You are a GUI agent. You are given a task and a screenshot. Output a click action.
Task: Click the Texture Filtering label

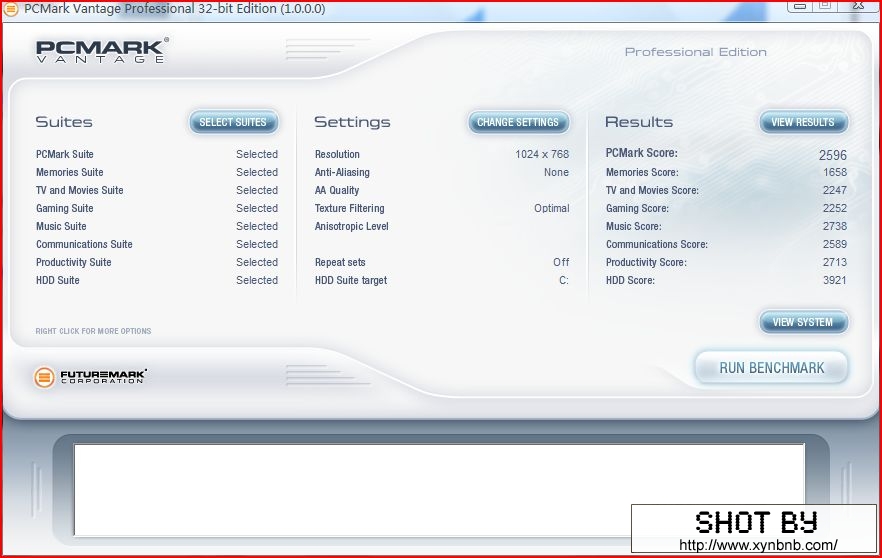349,208
